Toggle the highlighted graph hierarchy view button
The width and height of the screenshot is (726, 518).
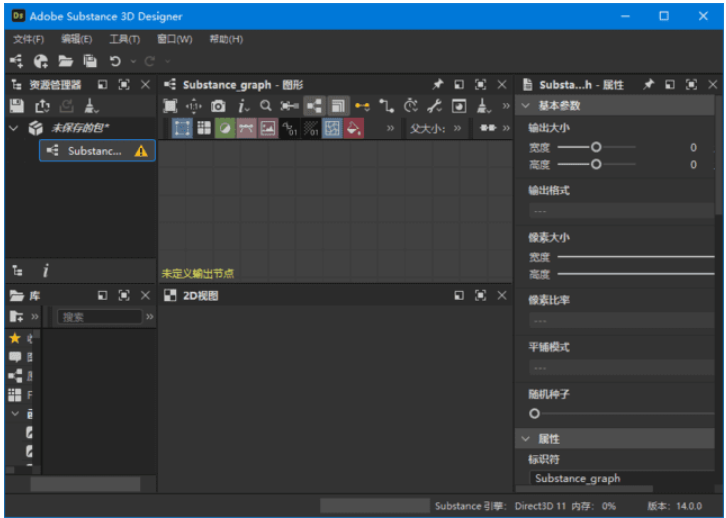pyautogui.click(x=314, y=106)
